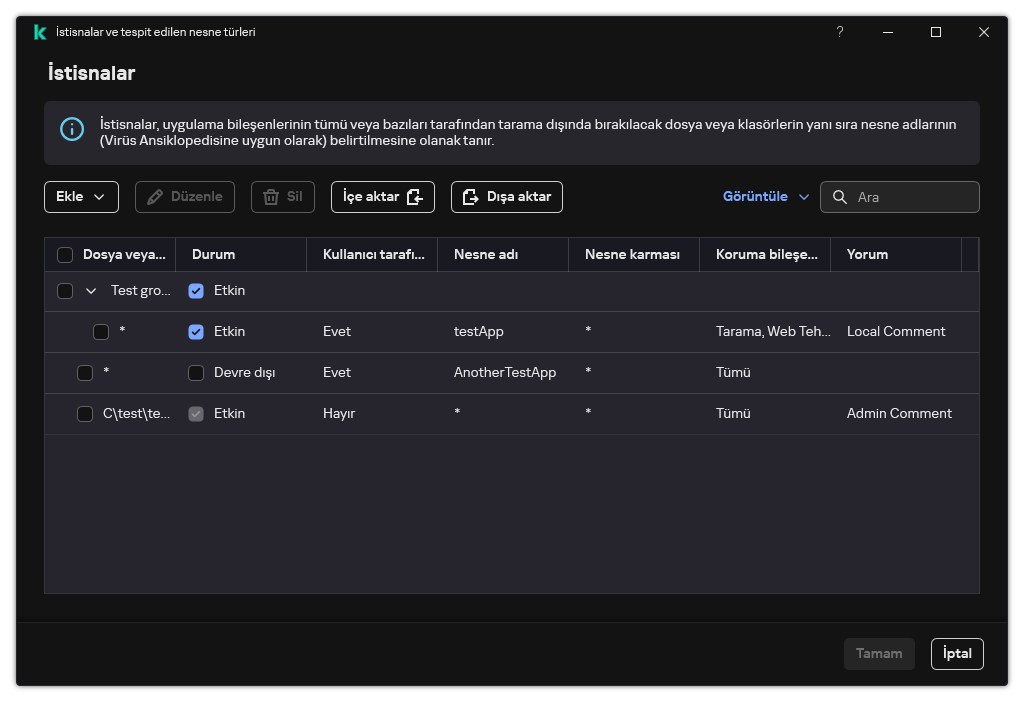Sort by the Durum column header
This screenshot has width=1024, height=702.
[x=213, y=255]
